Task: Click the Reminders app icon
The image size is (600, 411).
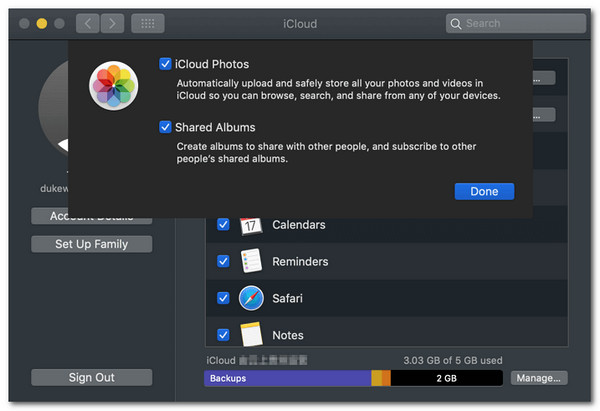Action: [251, 261]
